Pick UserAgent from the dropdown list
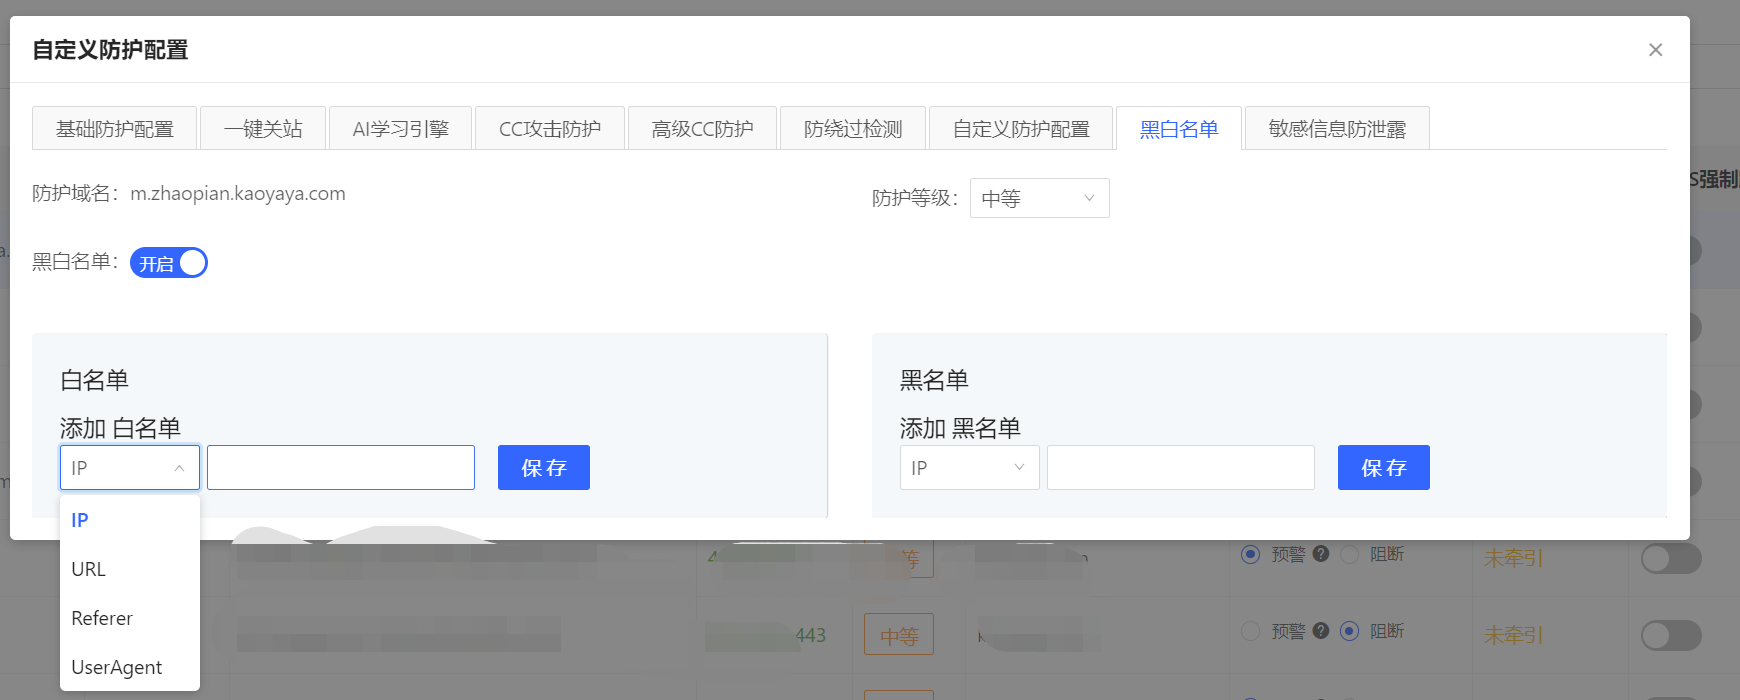This screenshot has width=1740, height=700. 117,667
